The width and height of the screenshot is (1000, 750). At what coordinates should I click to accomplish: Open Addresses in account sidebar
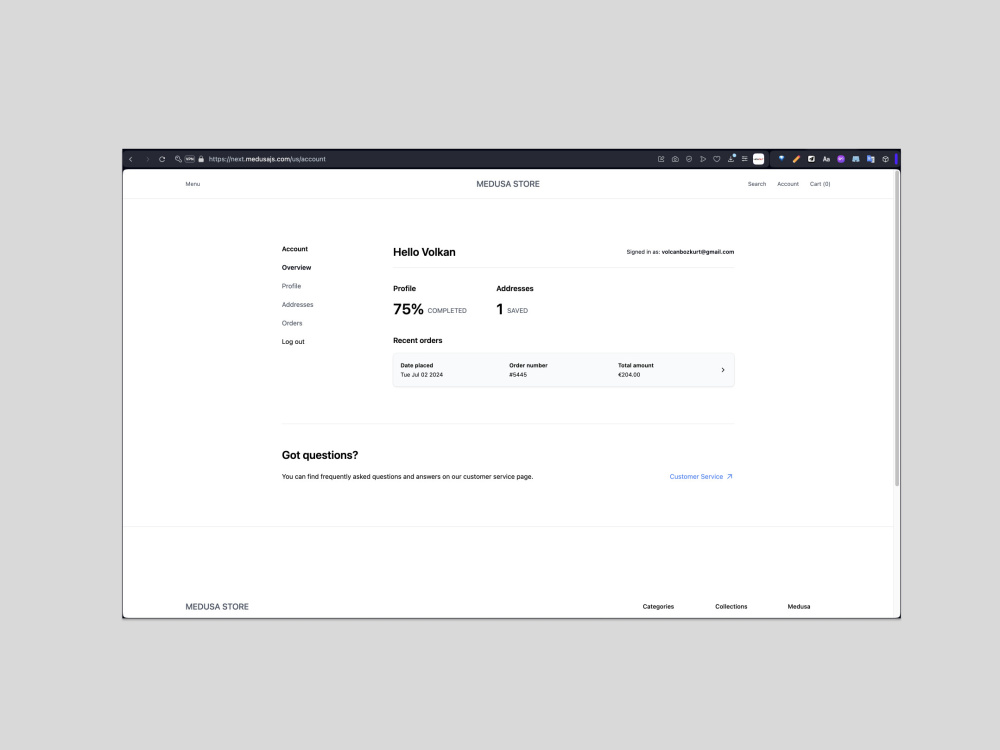click(x=297, y=305)
